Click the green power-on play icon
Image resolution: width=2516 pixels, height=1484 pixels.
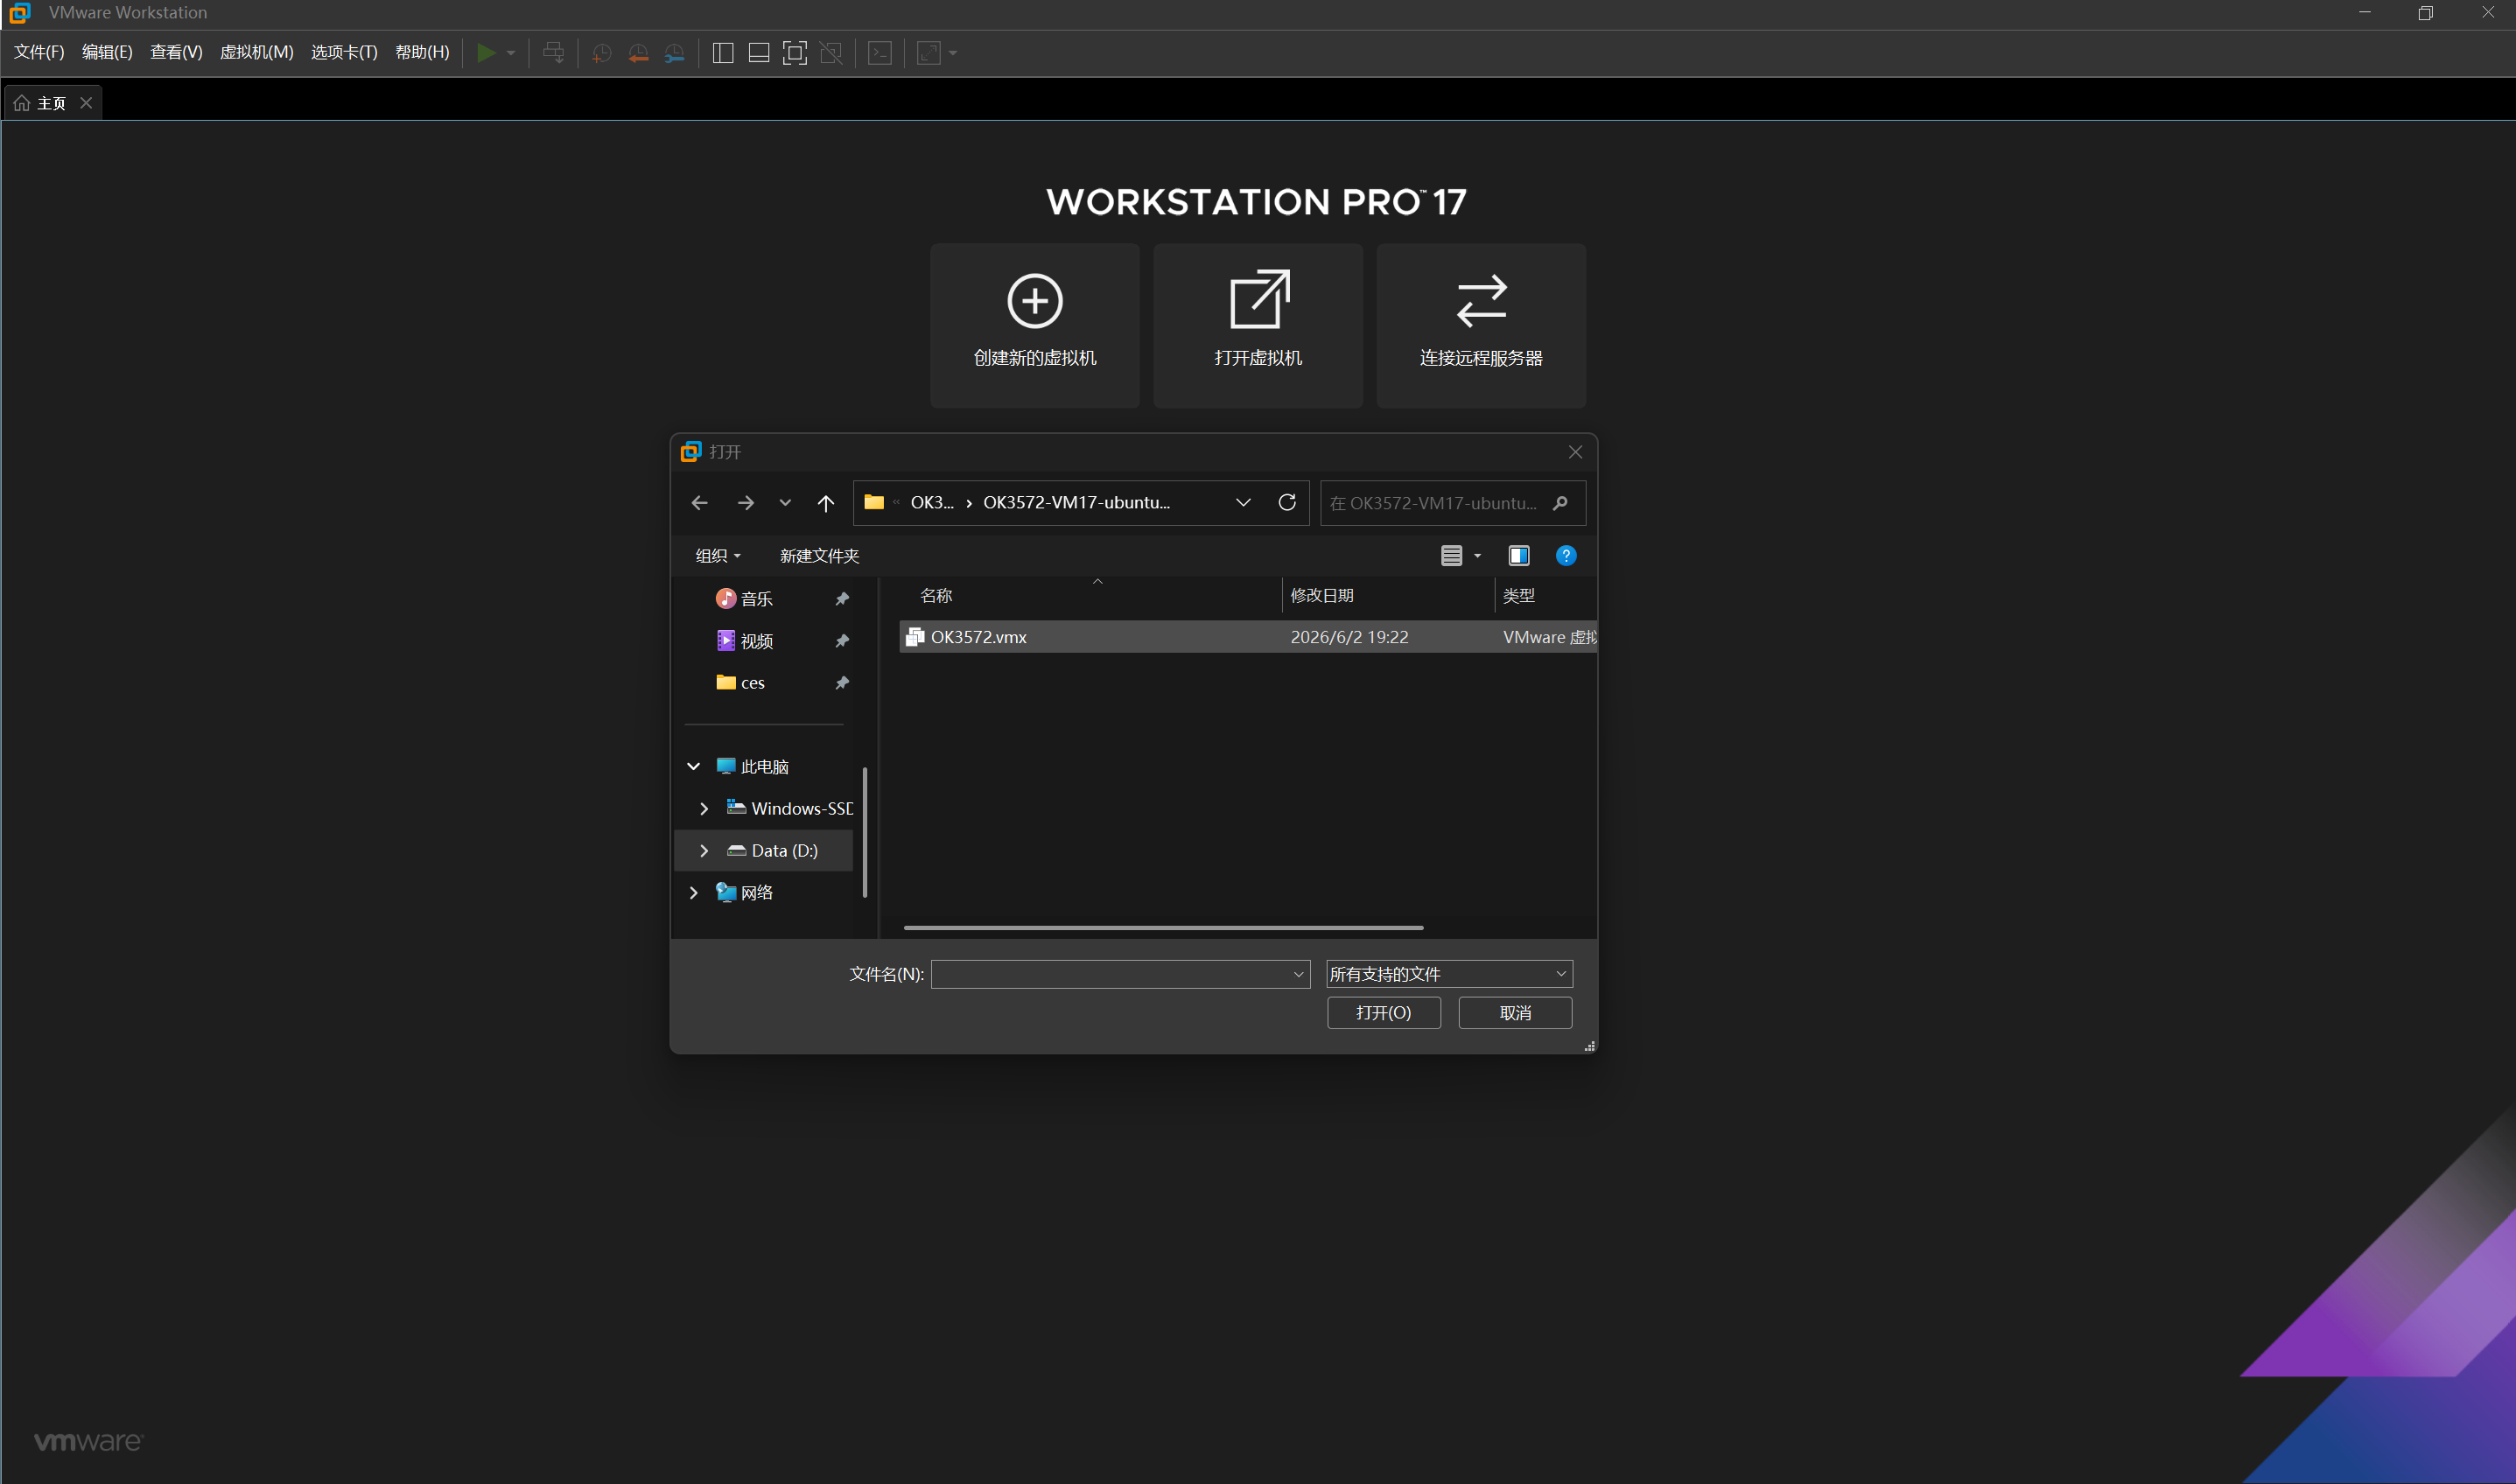pyautogui.click(x=485, y=53)
